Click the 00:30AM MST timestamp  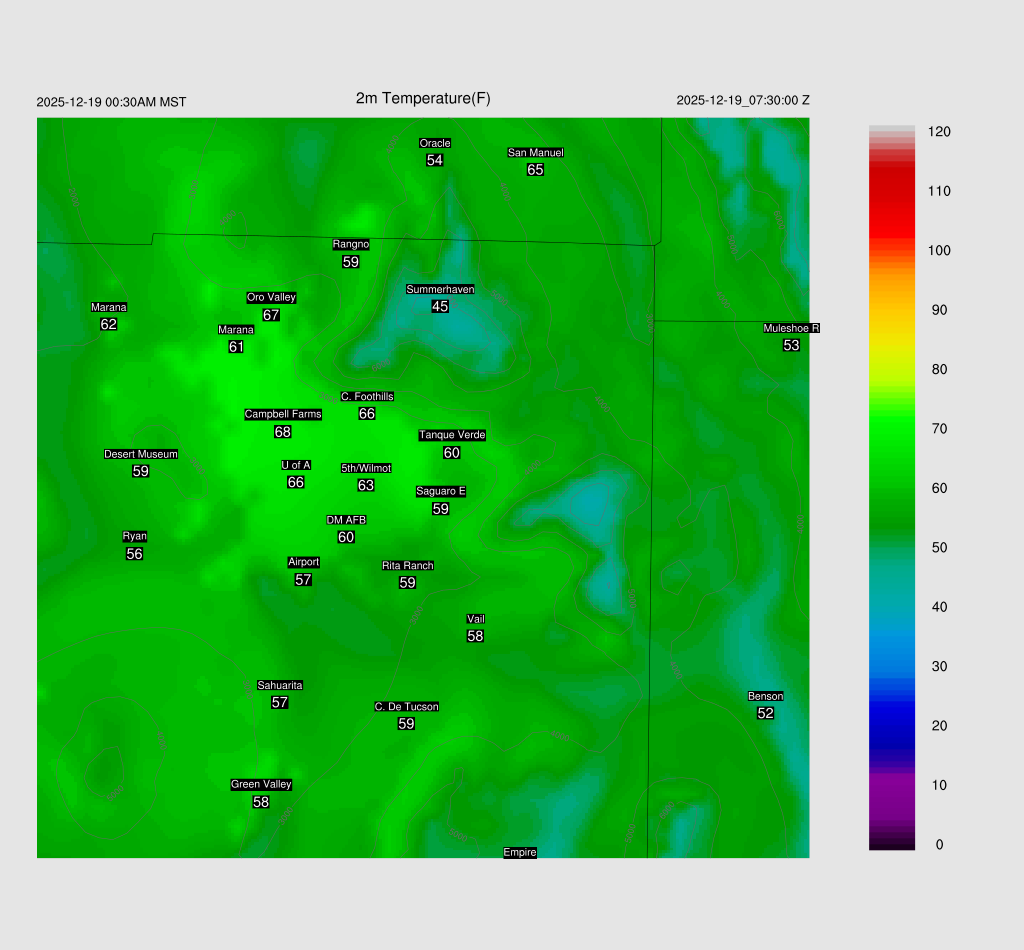tap(111, 102)
